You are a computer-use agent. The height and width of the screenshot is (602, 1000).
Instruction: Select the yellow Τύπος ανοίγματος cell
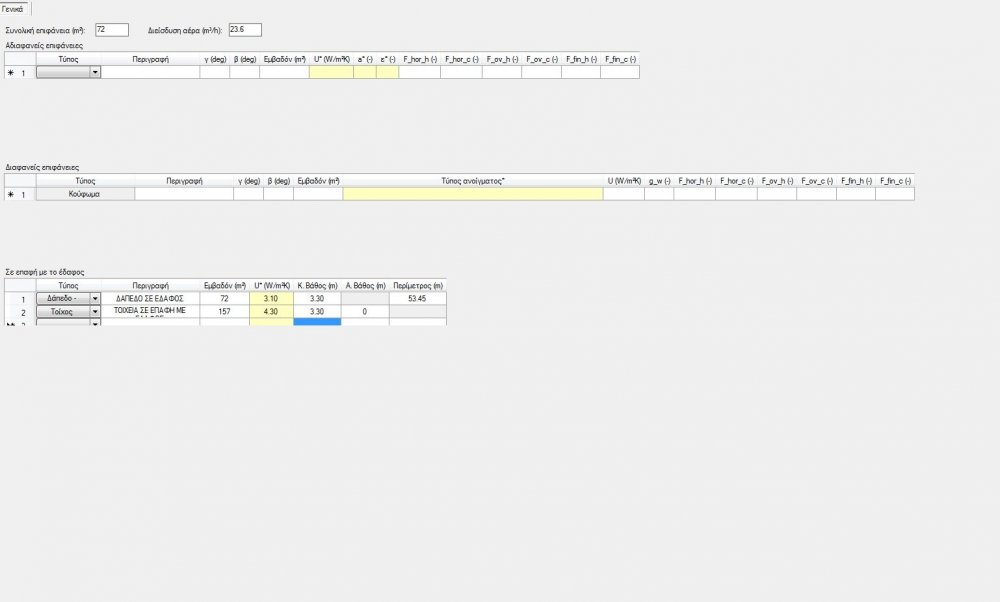click(x=472, y=194)
